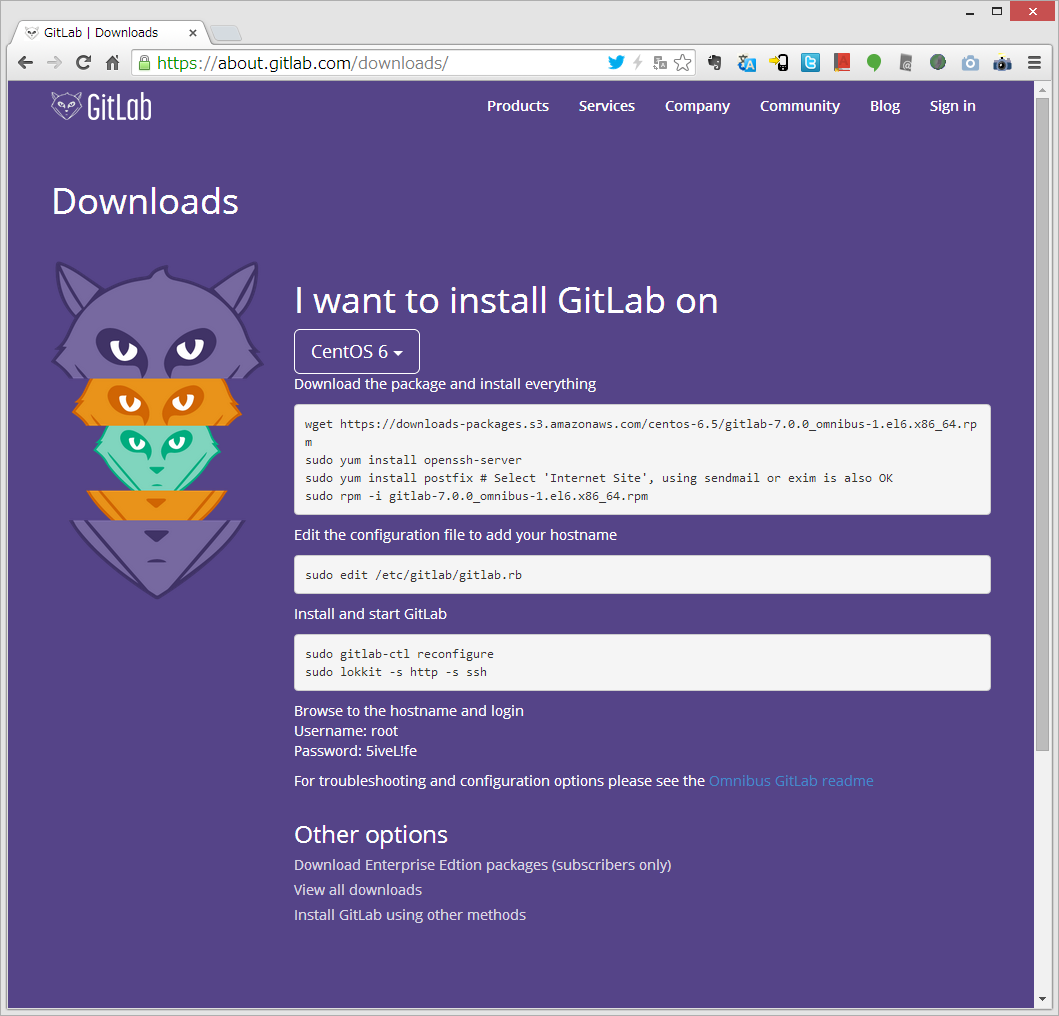Open the Twitter extension in the toolbar
The height and width of the screenshot is (1016, 1059).
810,62
